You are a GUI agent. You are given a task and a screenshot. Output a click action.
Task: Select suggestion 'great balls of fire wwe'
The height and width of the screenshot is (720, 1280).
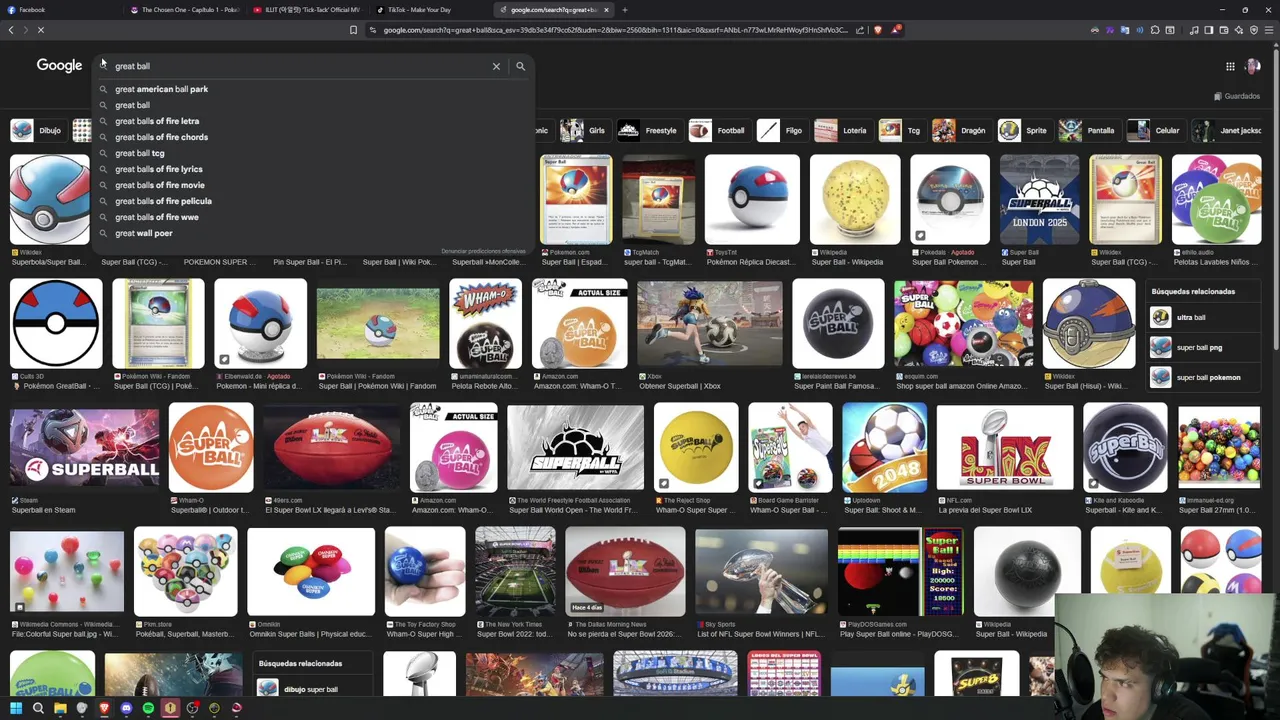[312, 217]
